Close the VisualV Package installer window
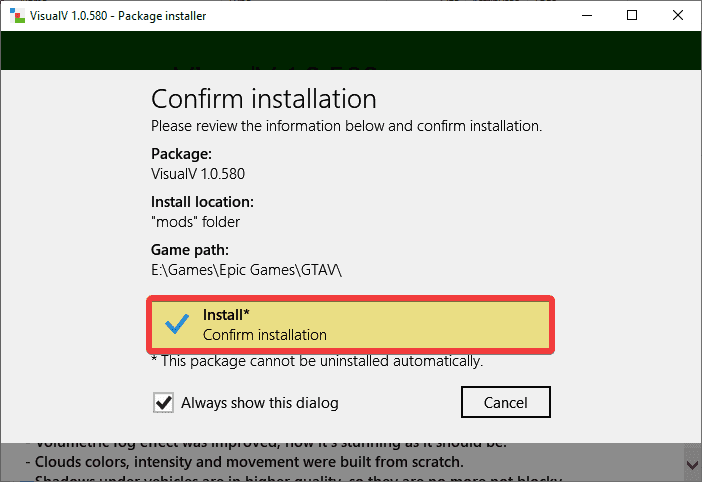 pyautogui.click(x=678, y=15)
